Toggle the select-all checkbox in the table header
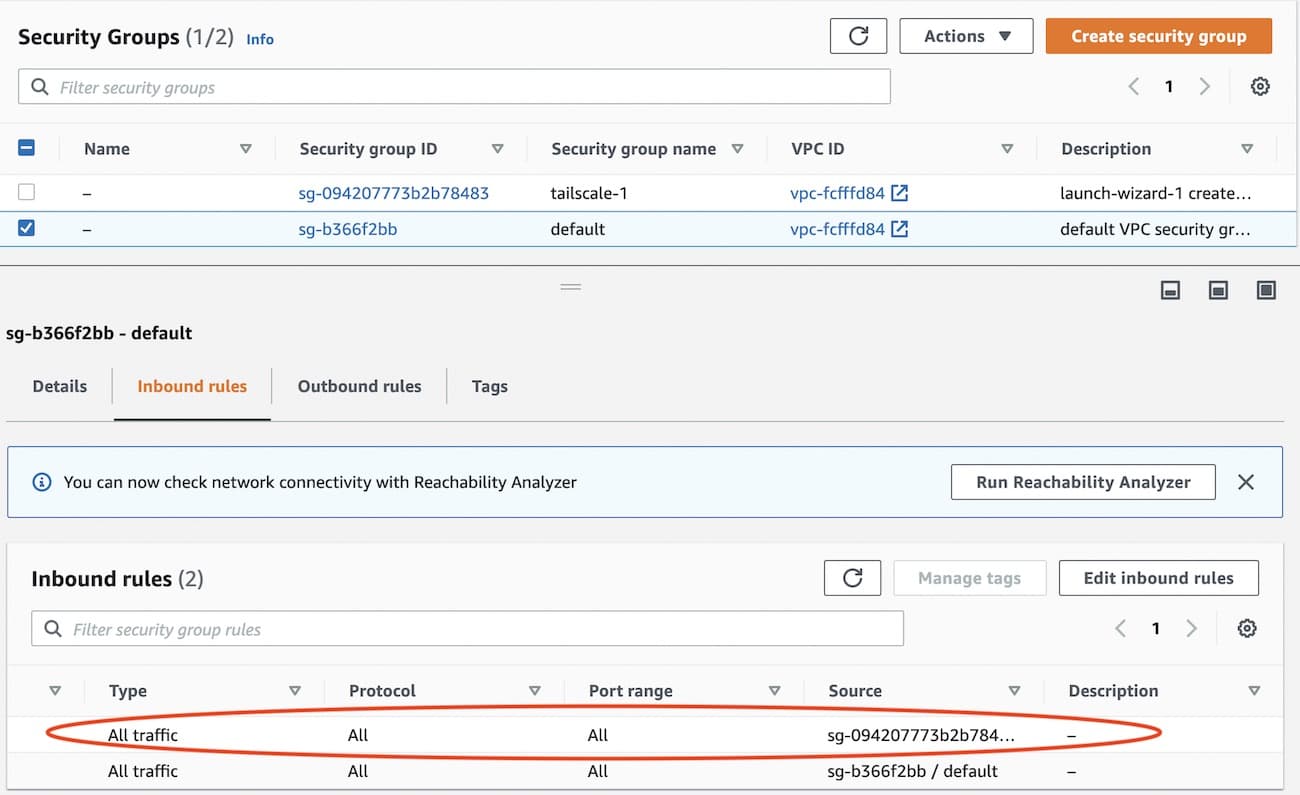Image resolution: width=1300 pixels, height=795 pixels. pyautogui.click(x=27, y=148)
